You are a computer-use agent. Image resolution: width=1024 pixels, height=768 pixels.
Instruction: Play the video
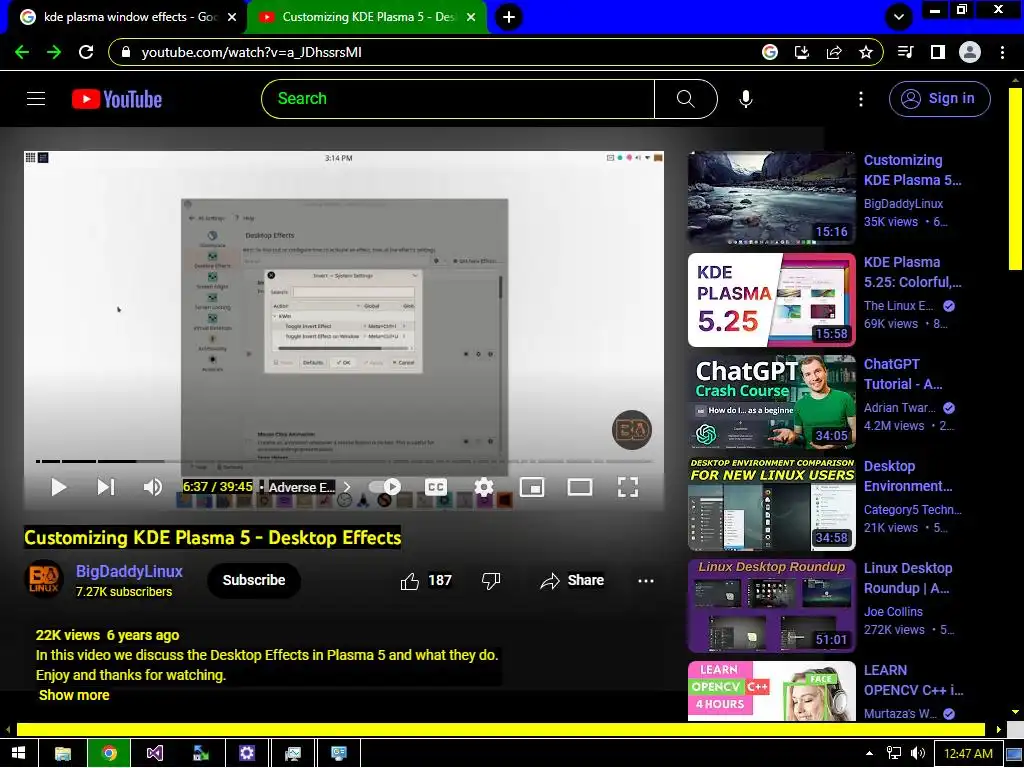(58, 487)
